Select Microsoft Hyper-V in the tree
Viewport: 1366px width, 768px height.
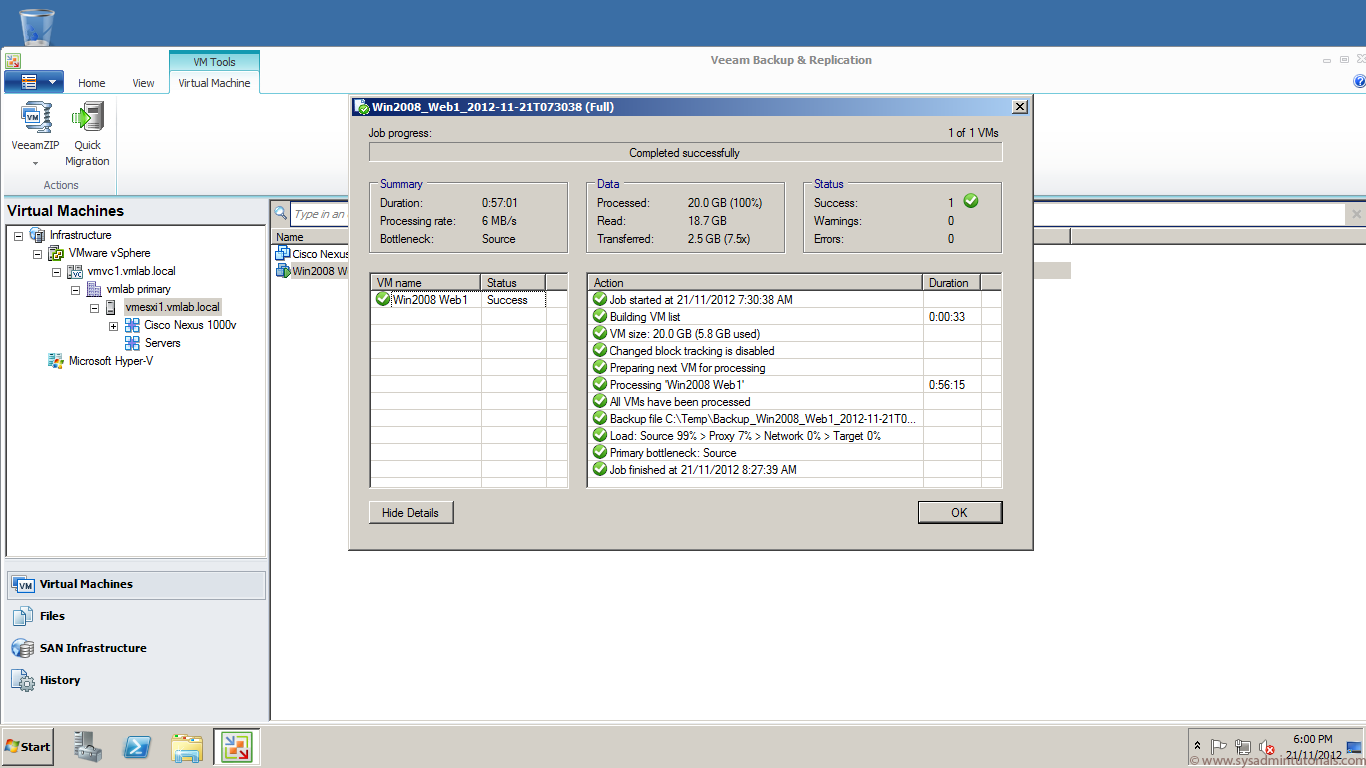(110, 361)
